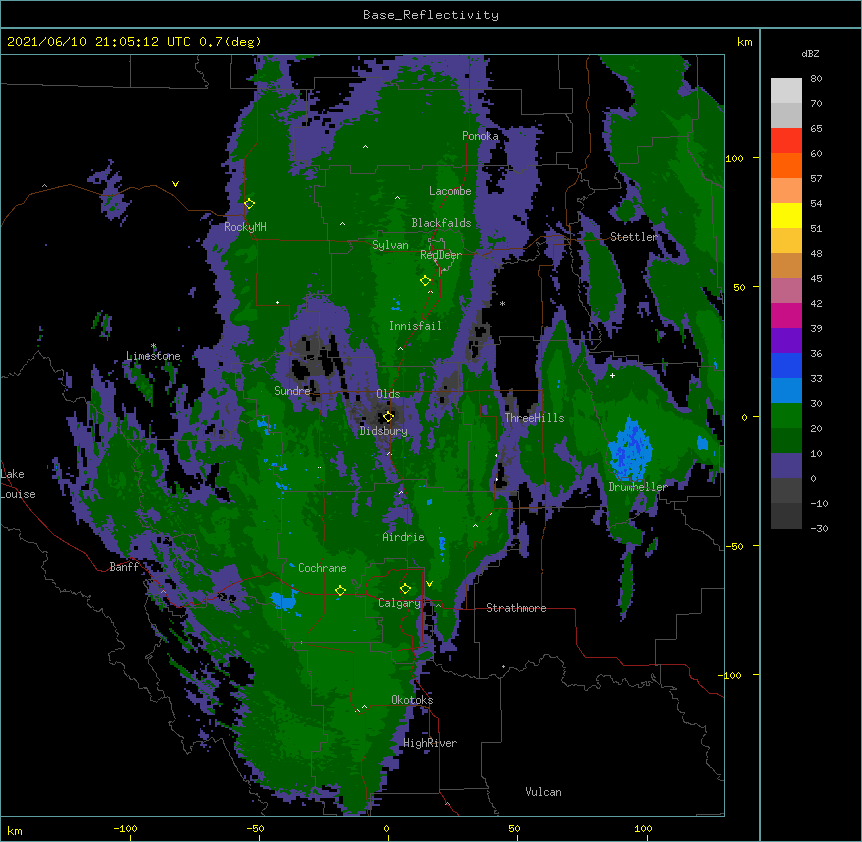Image resolution: width=862 pixels, height=842 pixels.
Task: Select the yellow diamond marker under Cochrane
Action: click(340, 590)
